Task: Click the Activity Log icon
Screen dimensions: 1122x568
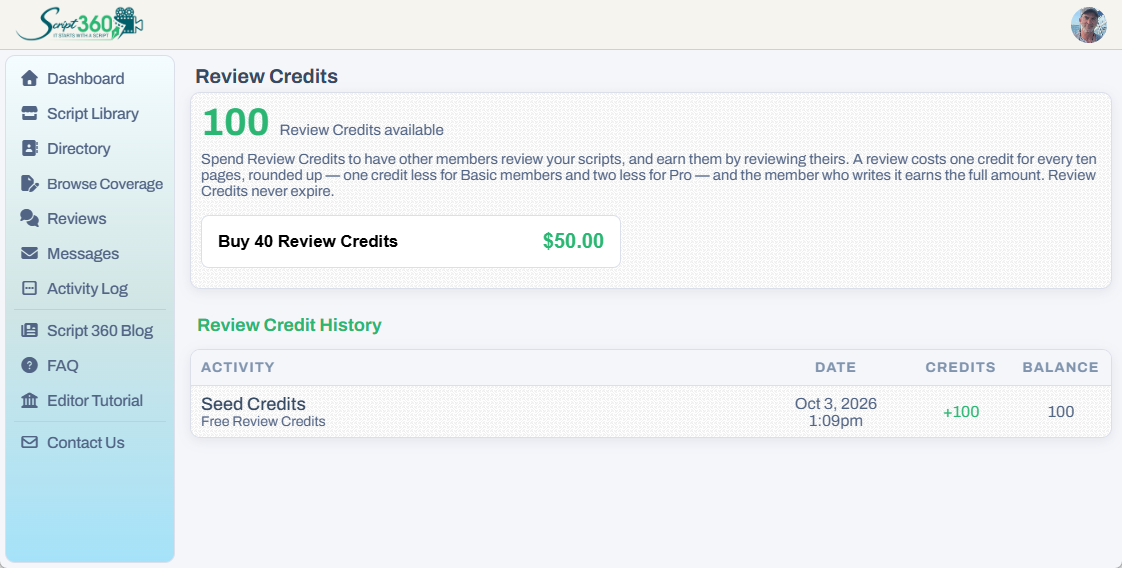Action: (29, 289)
